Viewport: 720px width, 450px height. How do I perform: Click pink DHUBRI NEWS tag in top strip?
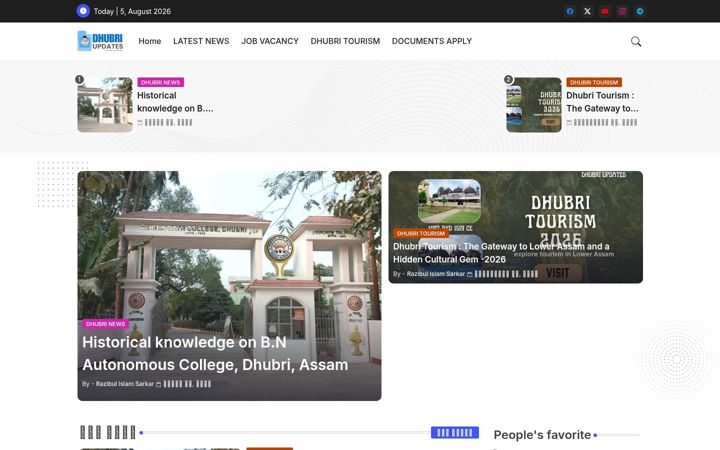click(161, 82)
